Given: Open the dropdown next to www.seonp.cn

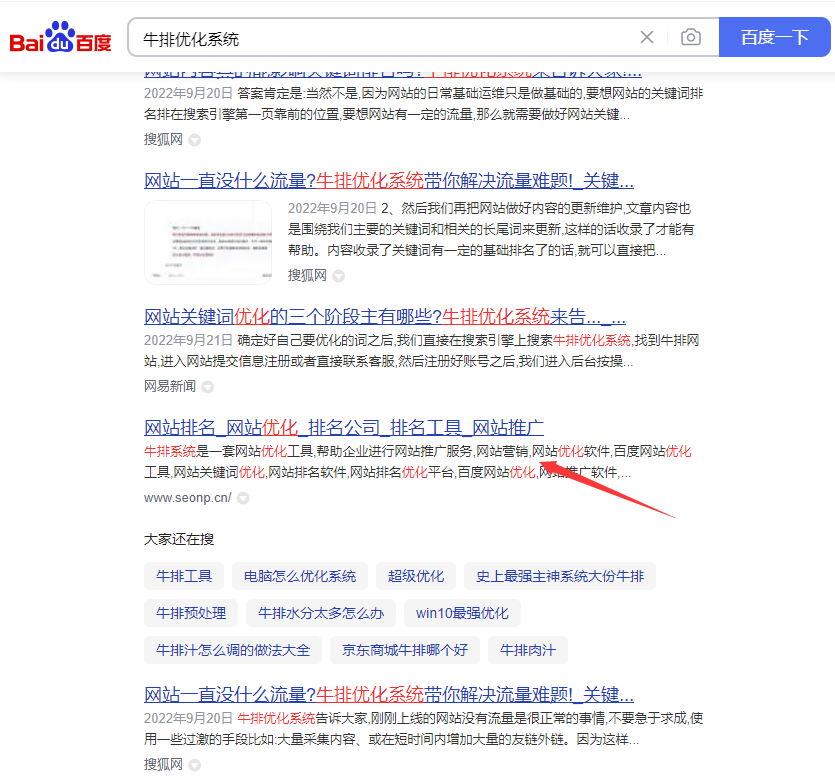Looking at the screenshot, I should tap(241, 497).
